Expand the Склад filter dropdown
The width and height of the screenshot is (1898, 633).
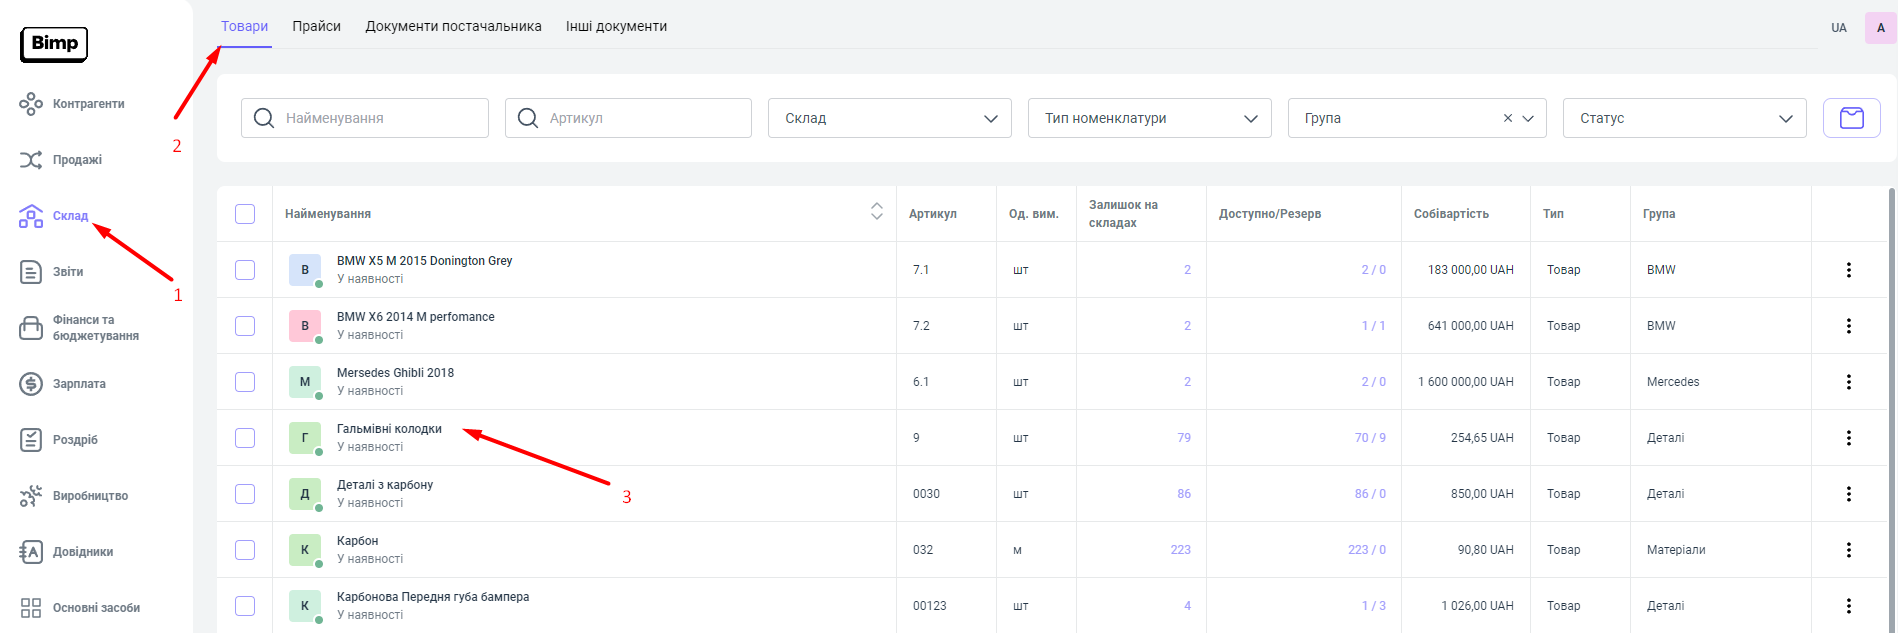pyautogui.click(x=889, y=118)
